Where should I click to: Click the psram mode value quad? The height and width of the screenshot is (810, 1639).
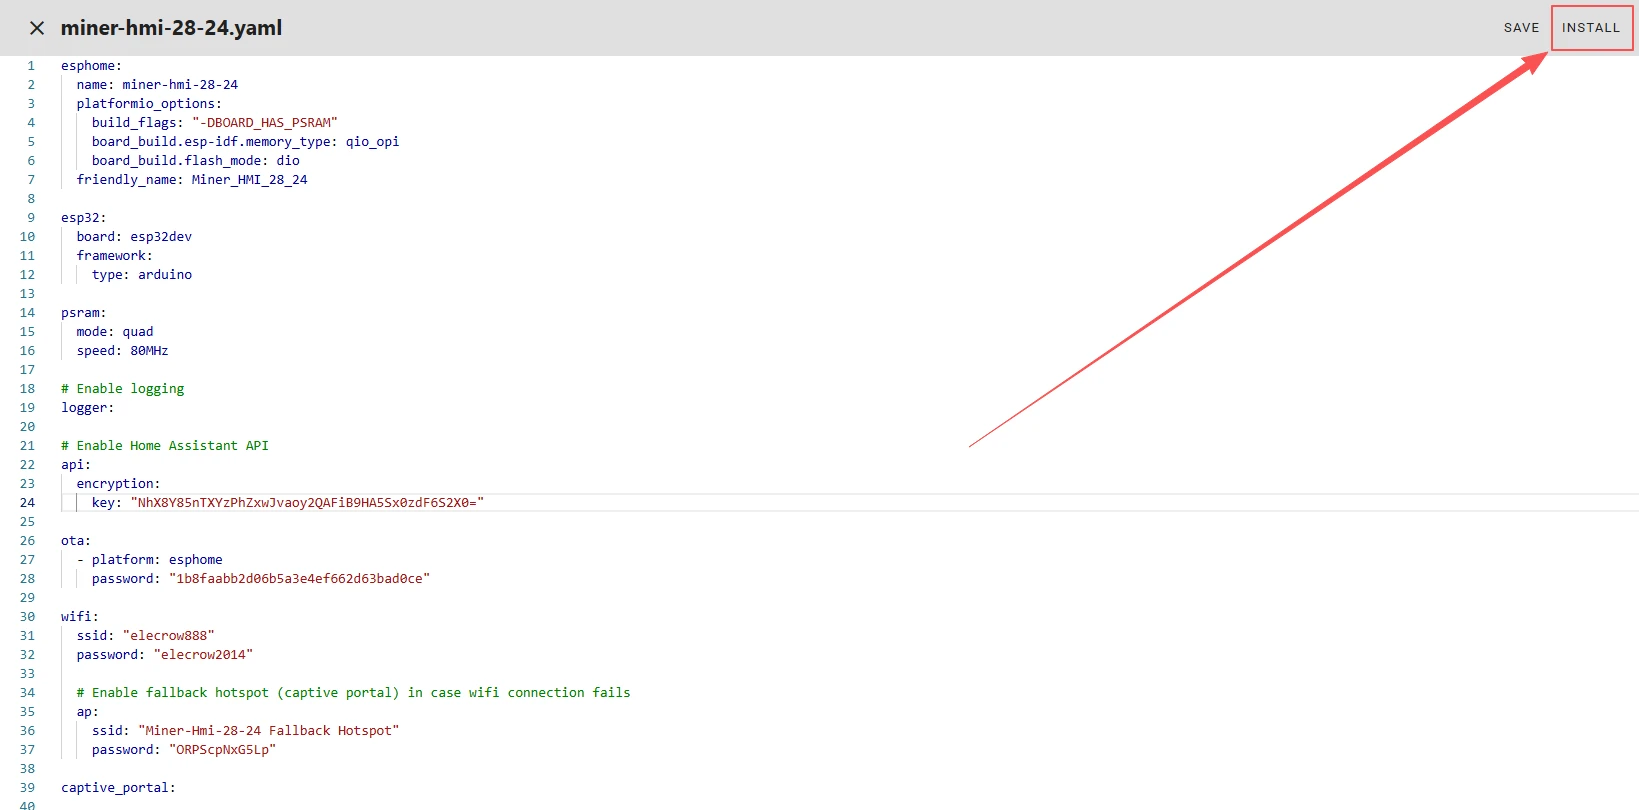point(138,332)
